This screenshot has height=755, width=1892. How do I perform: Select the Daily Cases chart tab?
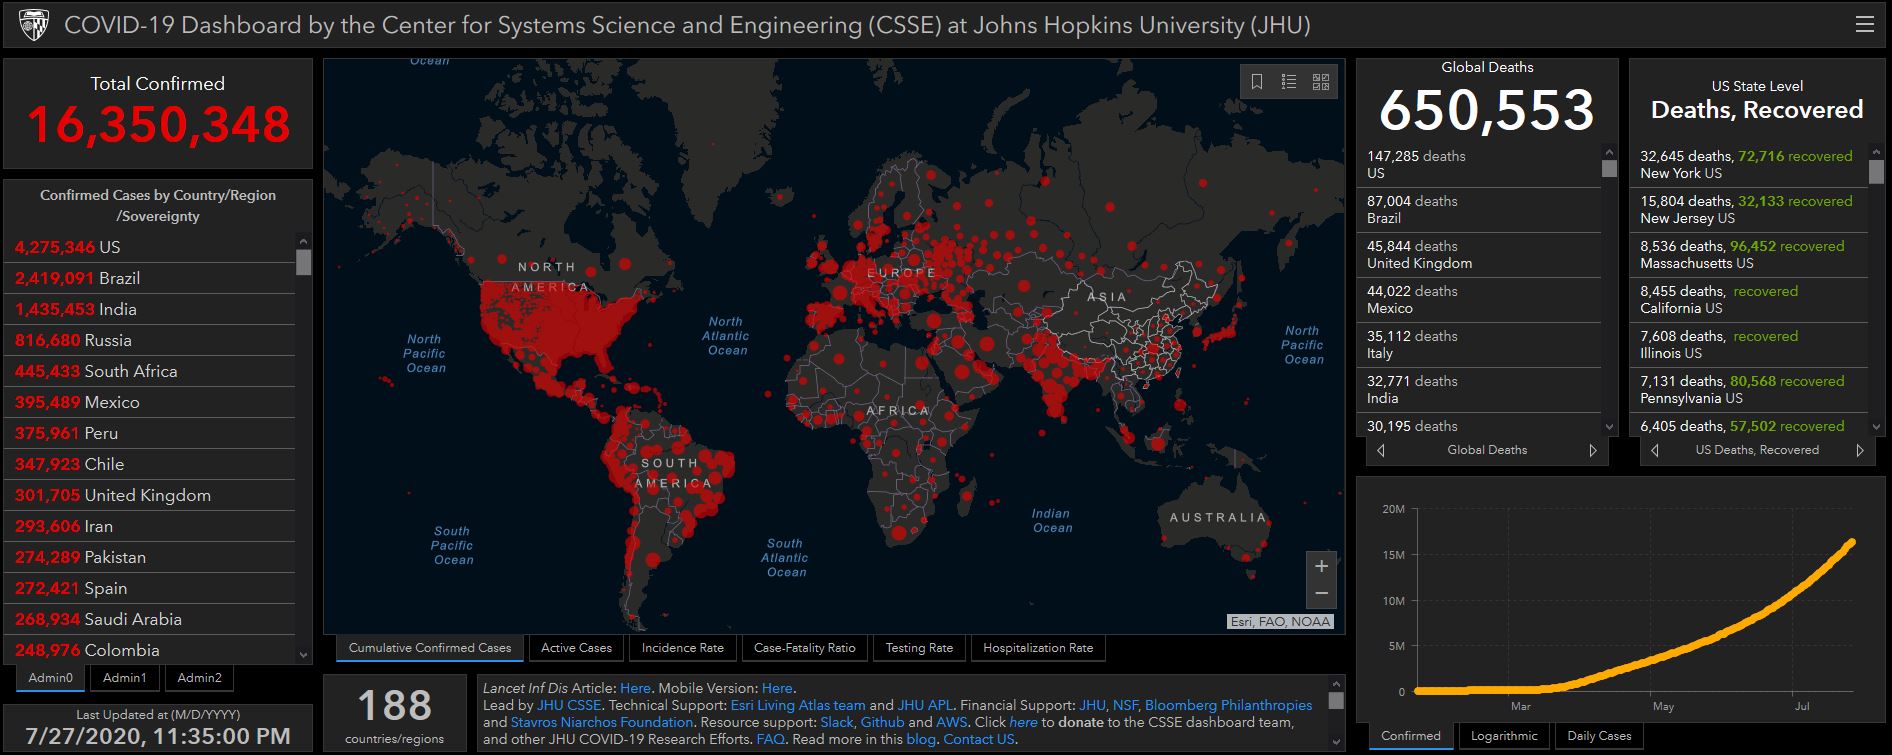click(1599, 736)
